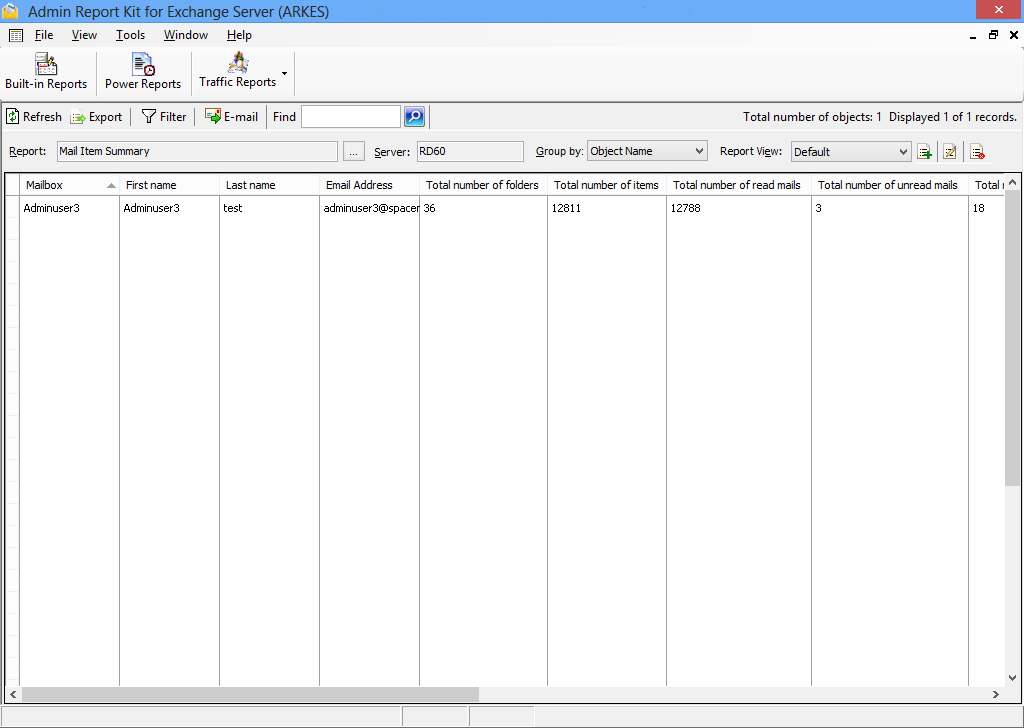
Task: Click the edit report view icon
Action: 950,152
